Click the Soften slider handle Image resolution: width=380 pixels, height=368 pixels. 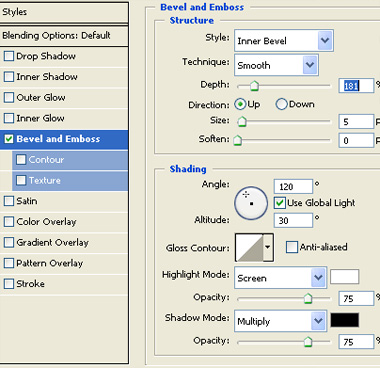click(237, 140)
